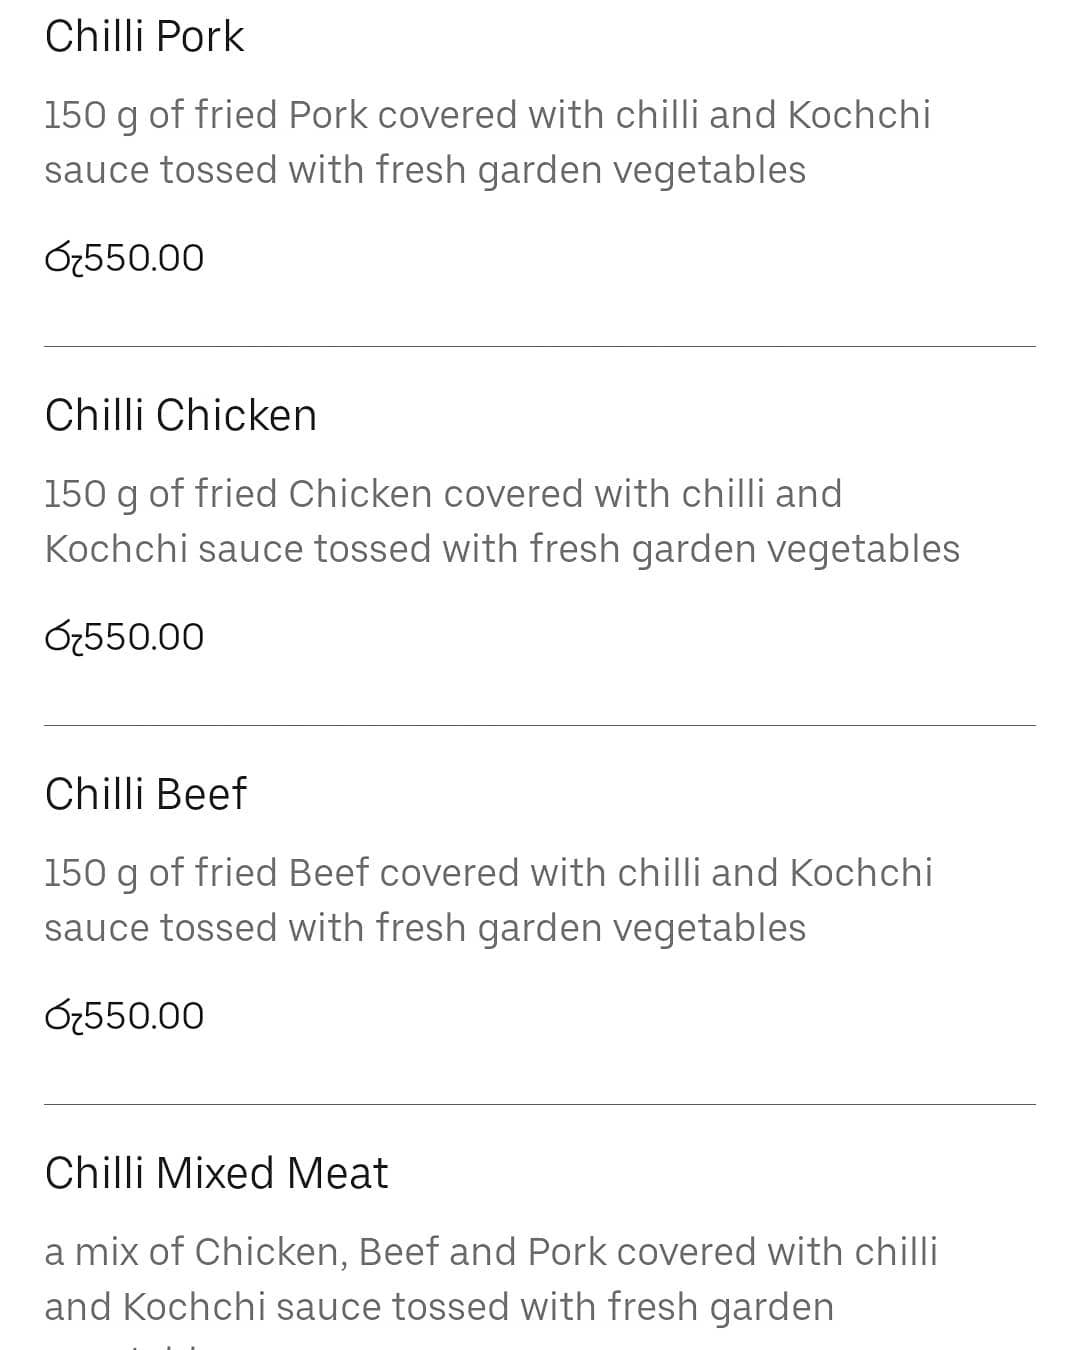
Task: Click the Chilli Mixed Meat description
Action: [x=490, y=1279]
